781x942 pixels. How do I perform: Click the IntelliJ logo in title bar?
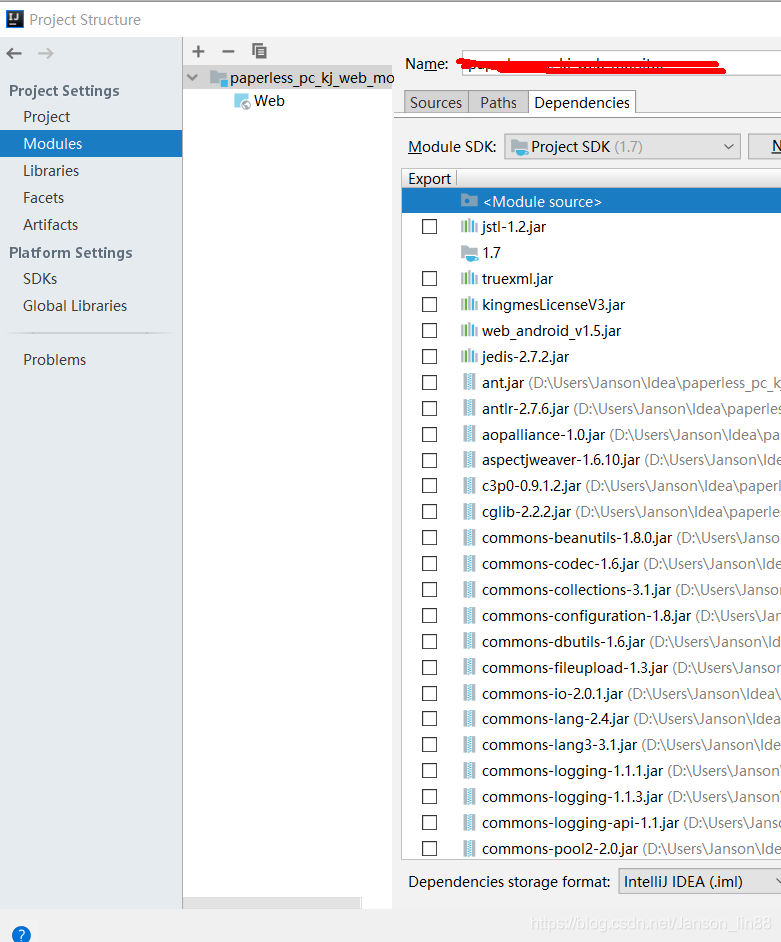pyautogui.click(x=14, y=19)
